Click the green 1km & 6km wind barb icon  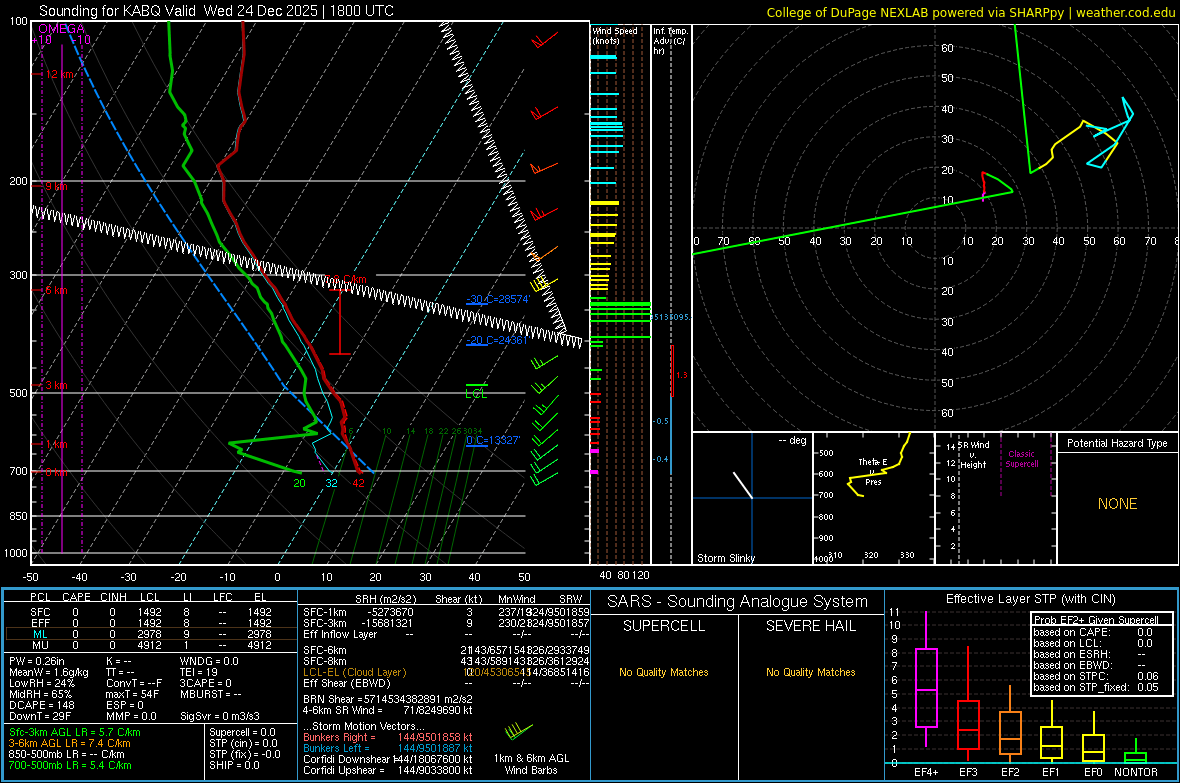(x=519, y=730)
